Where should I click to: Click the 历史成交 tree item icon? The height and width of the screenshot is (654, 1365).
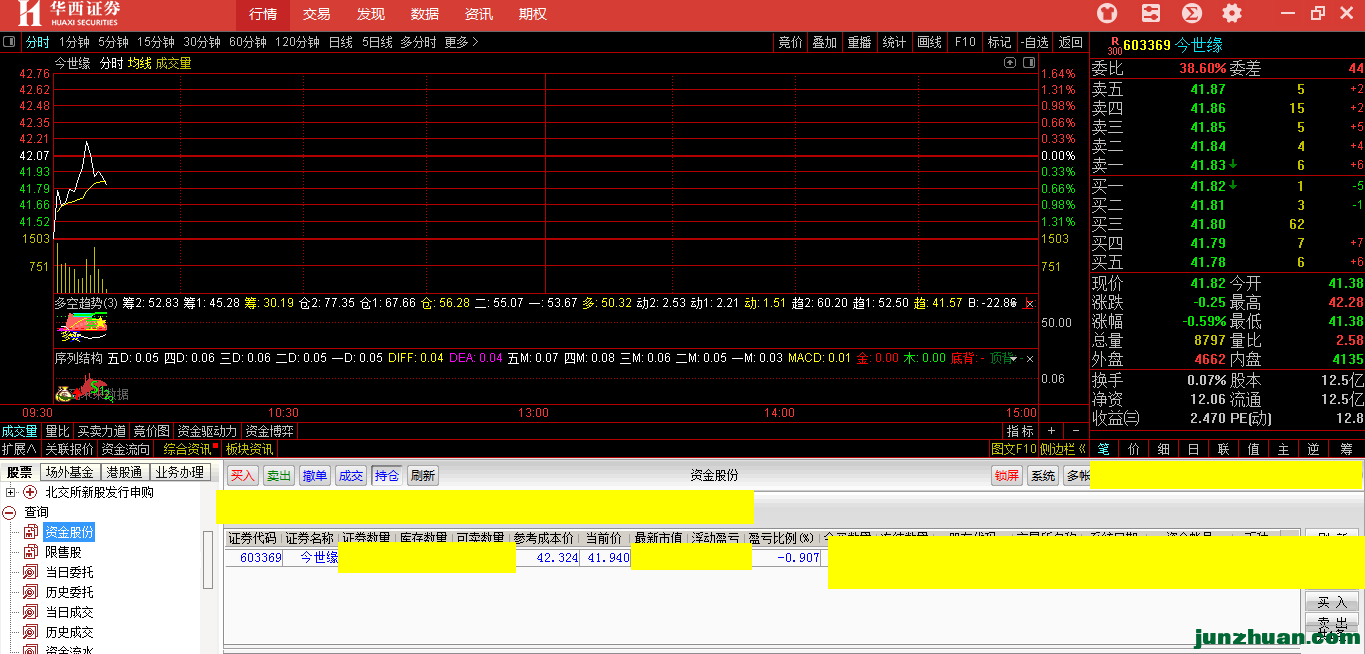[x=30, y=632]
